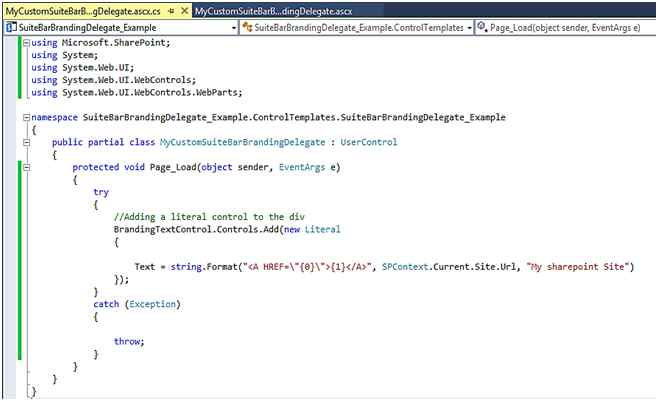
Task: Select the MyCustomSuiteBarB...gDelegate.ascx.cs tab
Action: [x=83, y=11]
